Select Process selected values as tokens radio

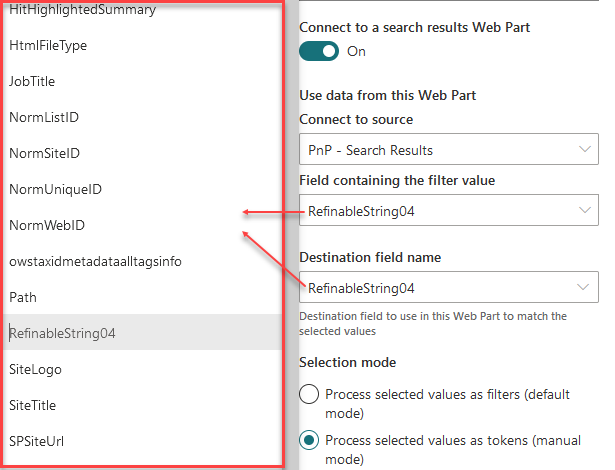[x=310, y=440]
